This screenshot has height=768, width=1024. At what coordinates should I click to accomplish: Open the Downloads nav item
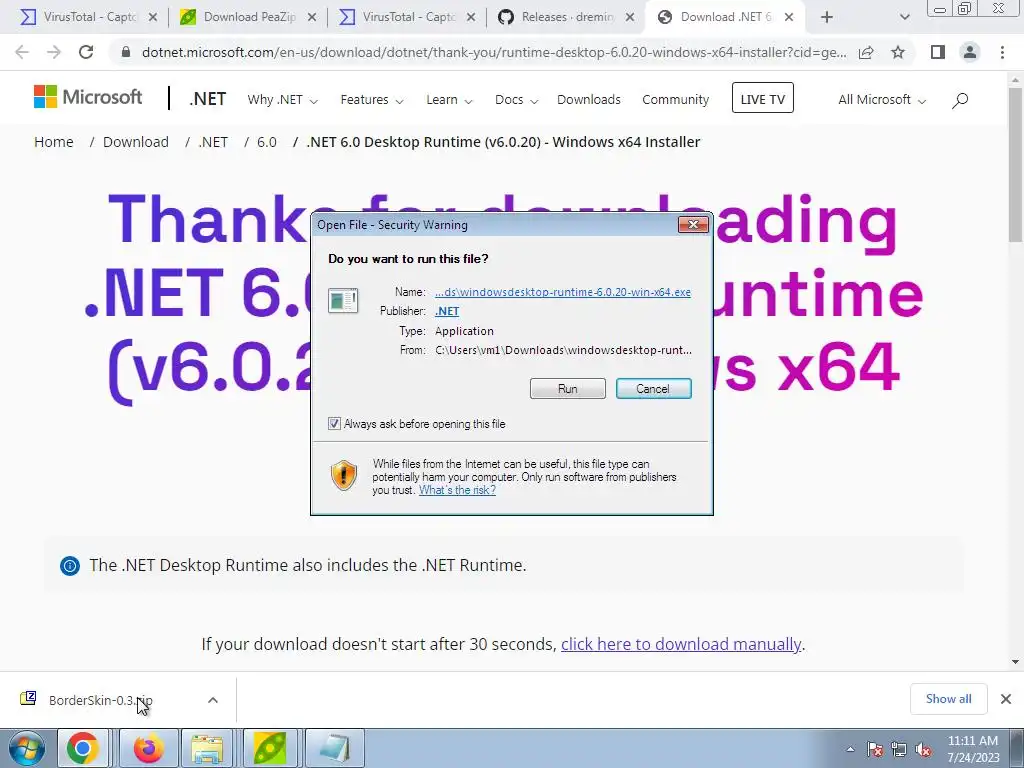pyautogui.click(x=588, y=100)
